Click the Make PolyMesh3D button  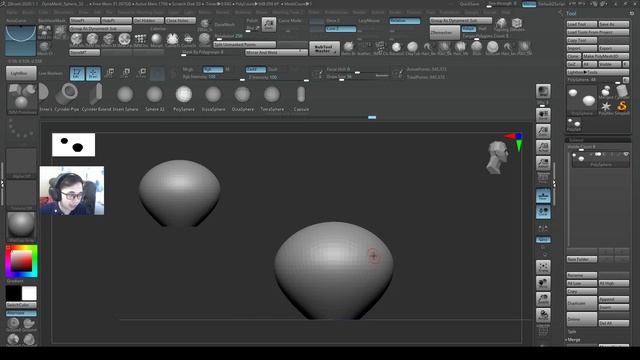(x=606, y=56)
